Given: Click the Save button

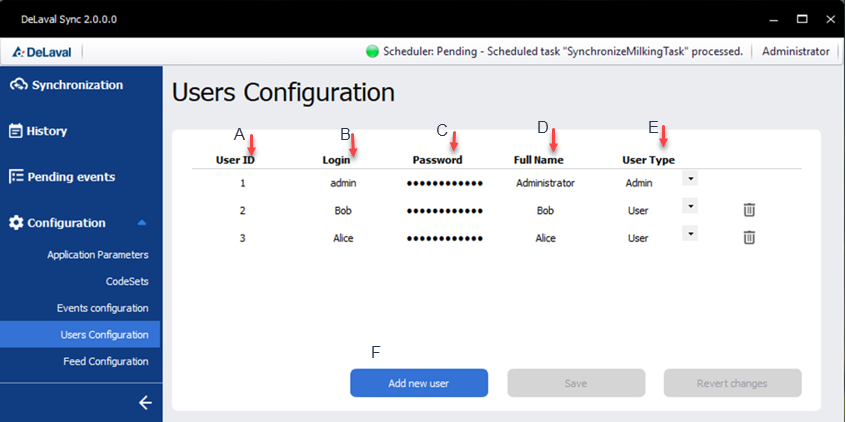Looking at the screenshot, I should point(576,383).
